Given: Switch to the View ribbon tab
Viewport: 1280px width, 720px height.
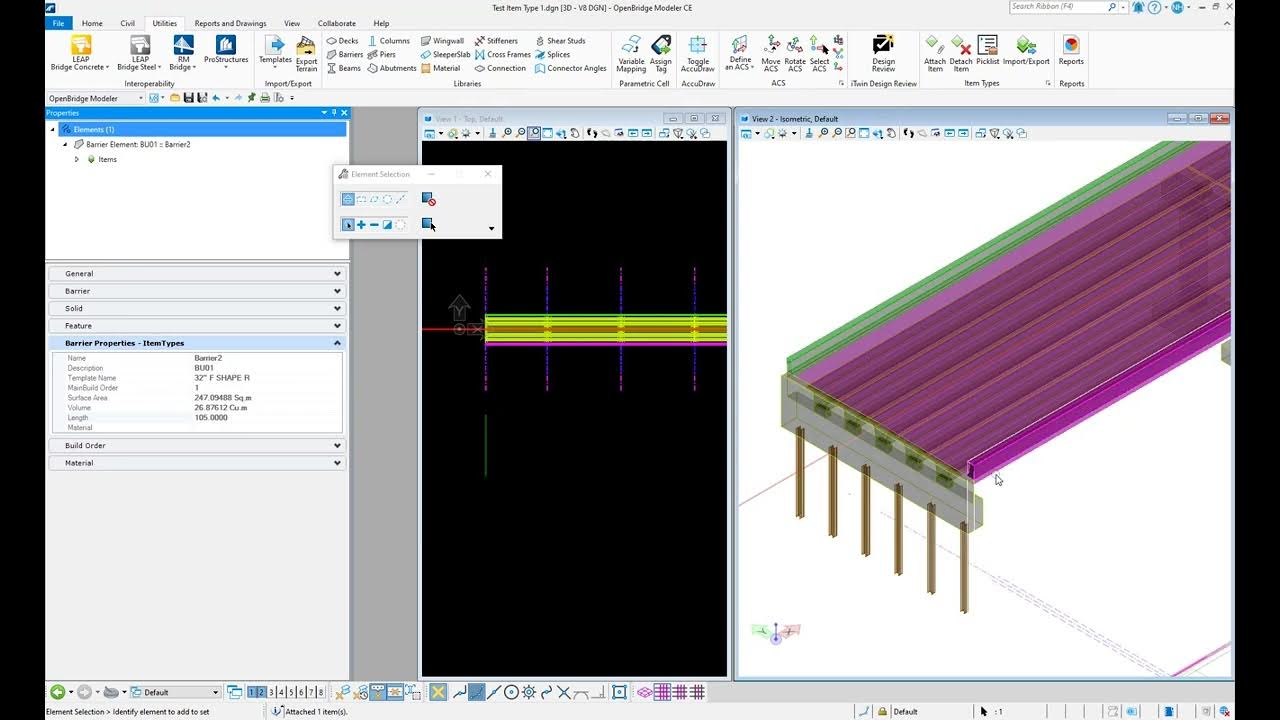Looking at the screenshot, I should tap(292, 23).
